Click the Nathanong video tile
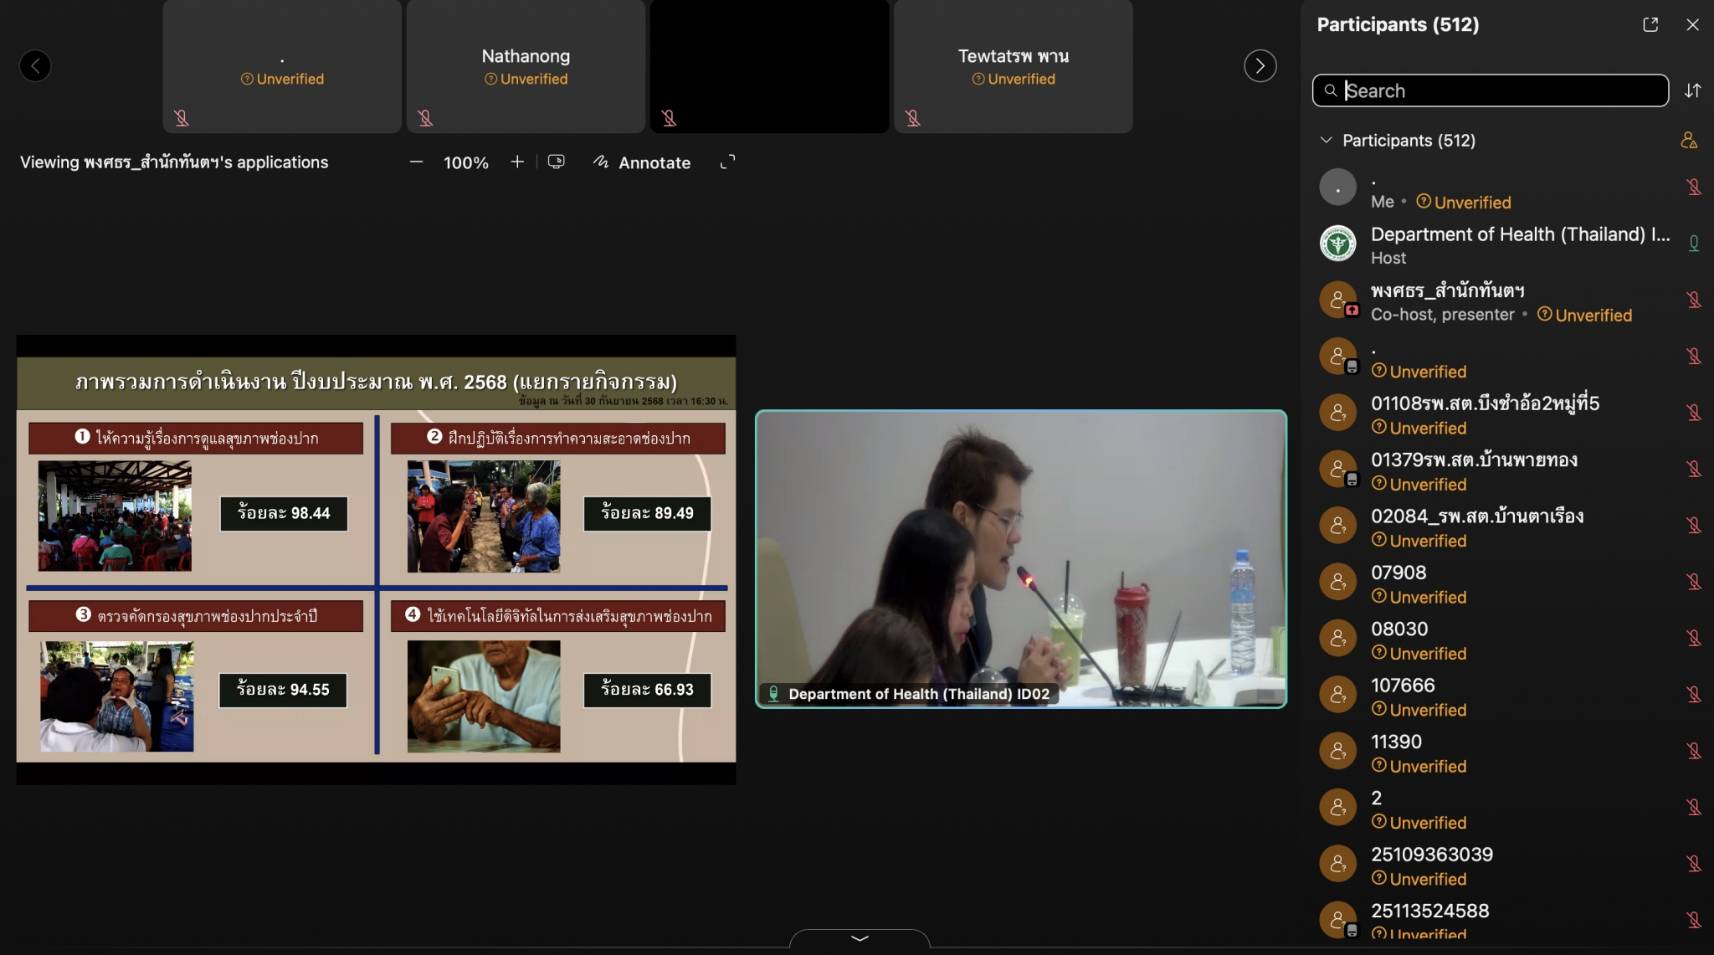Viewport: 1714px width, 955px height. [x=525, y=67]
